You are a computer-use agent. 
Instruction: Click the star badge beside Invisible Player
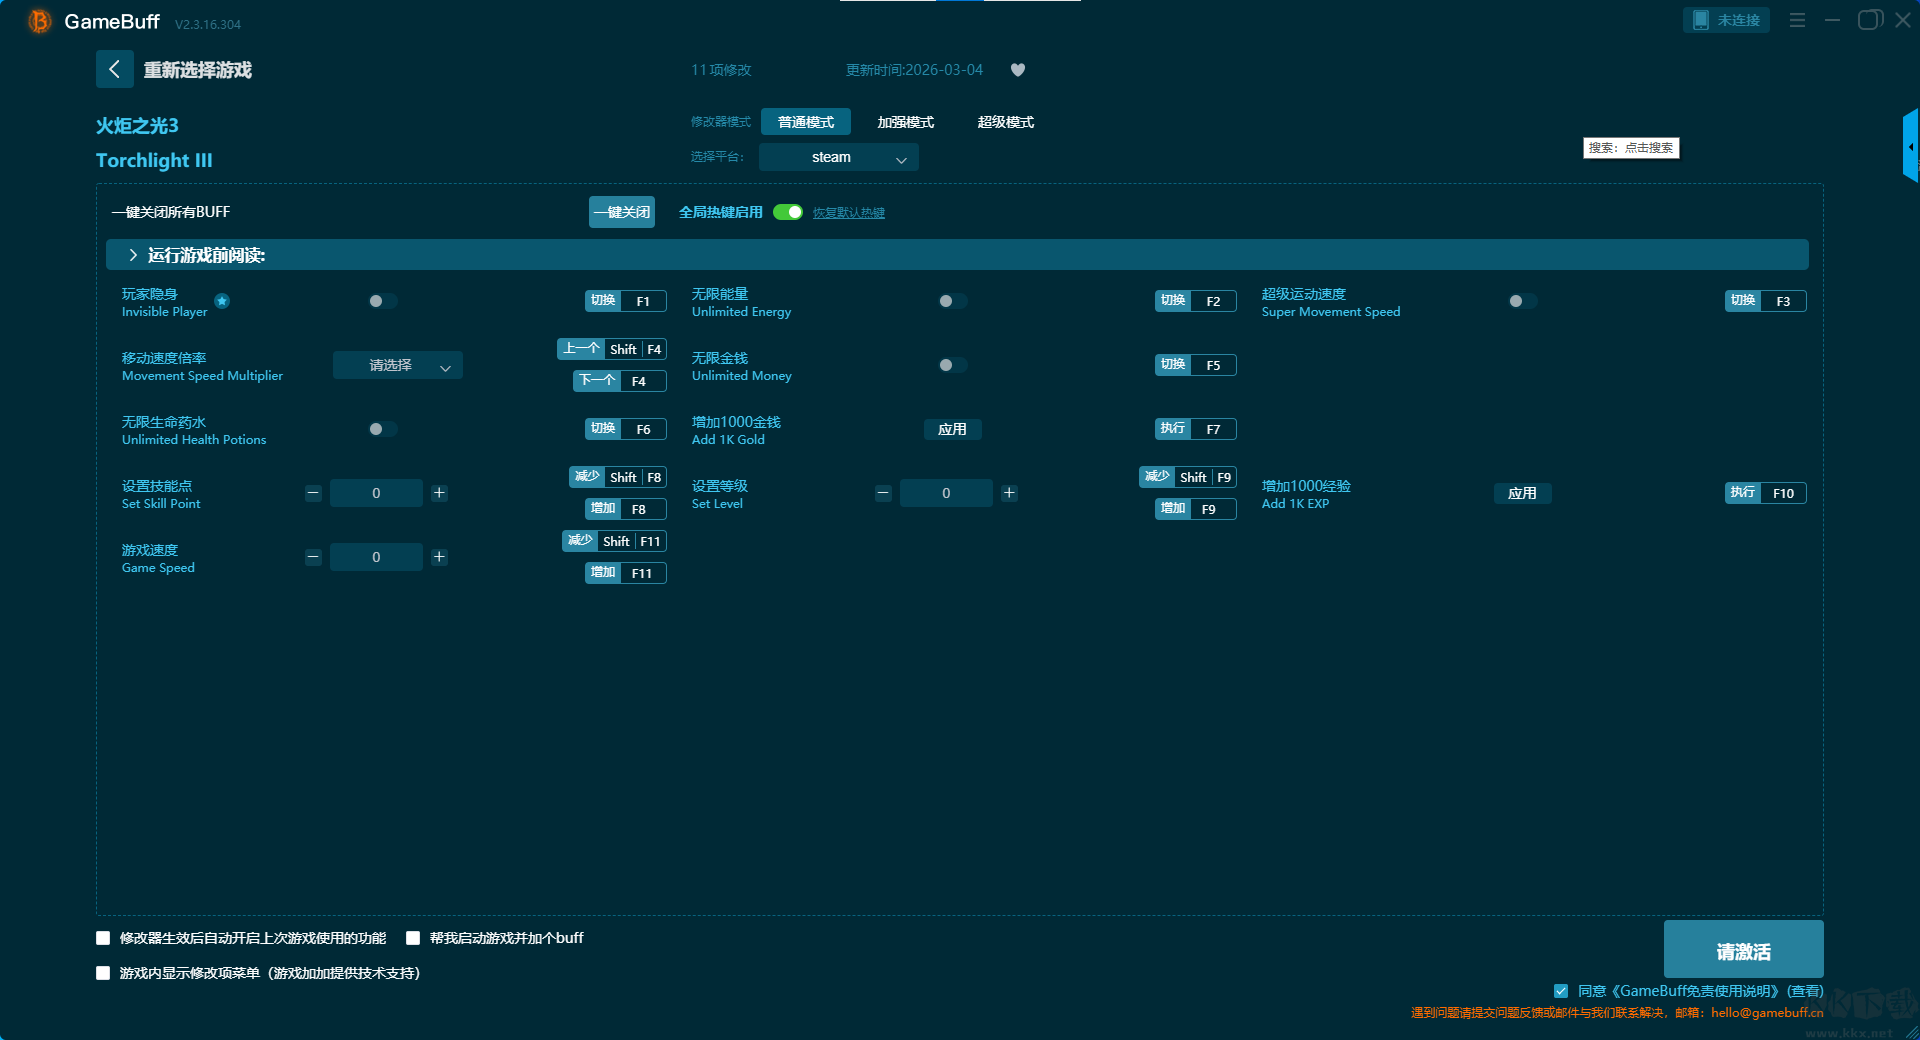pos(222,301)
